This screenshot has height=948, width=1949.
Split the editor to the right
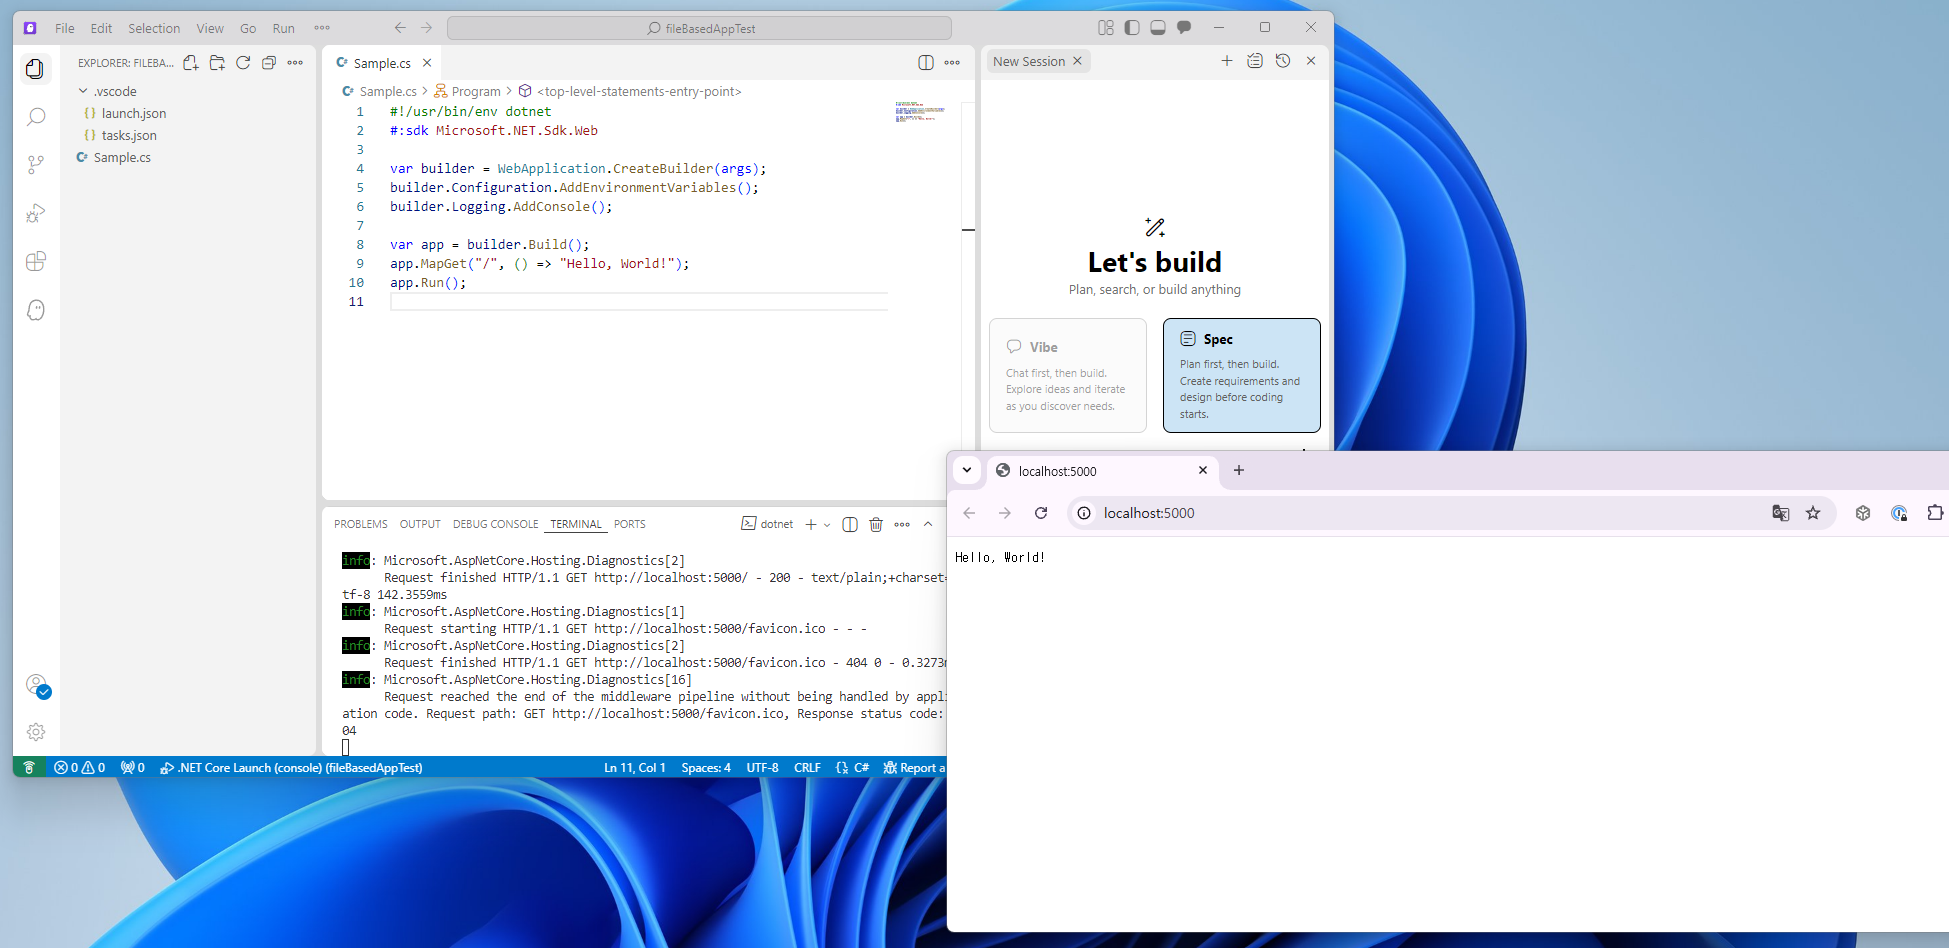coord(926,63)
